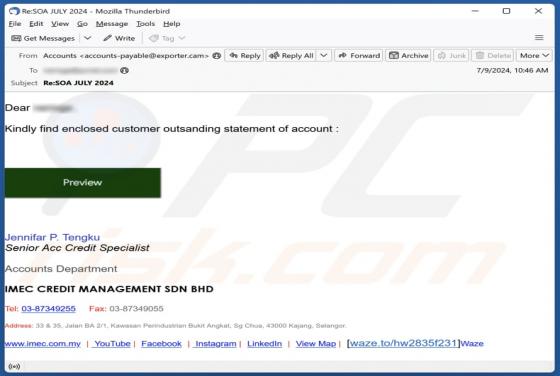Click Reply All button
Screen dimensions: 560x376
point(291,56)
